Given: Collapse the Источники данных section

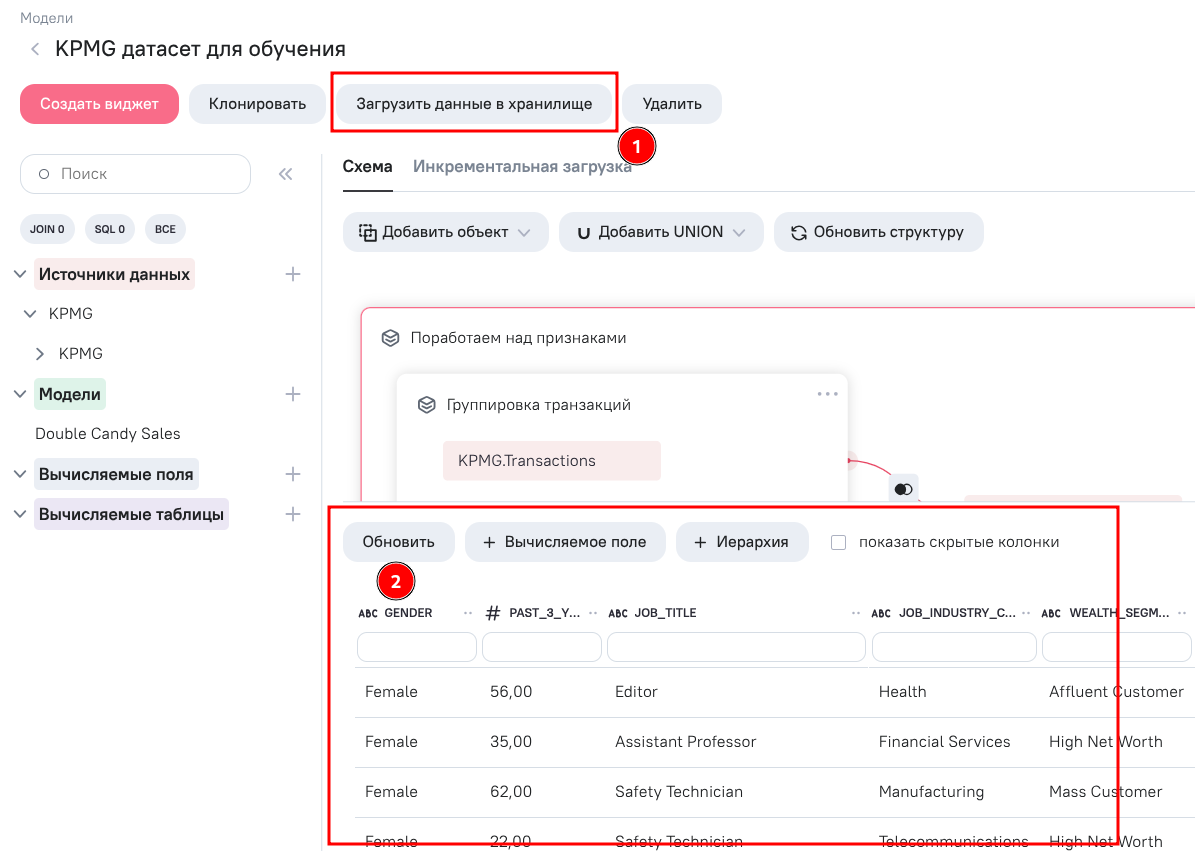Looking at the screenshot, I should 21,274.
